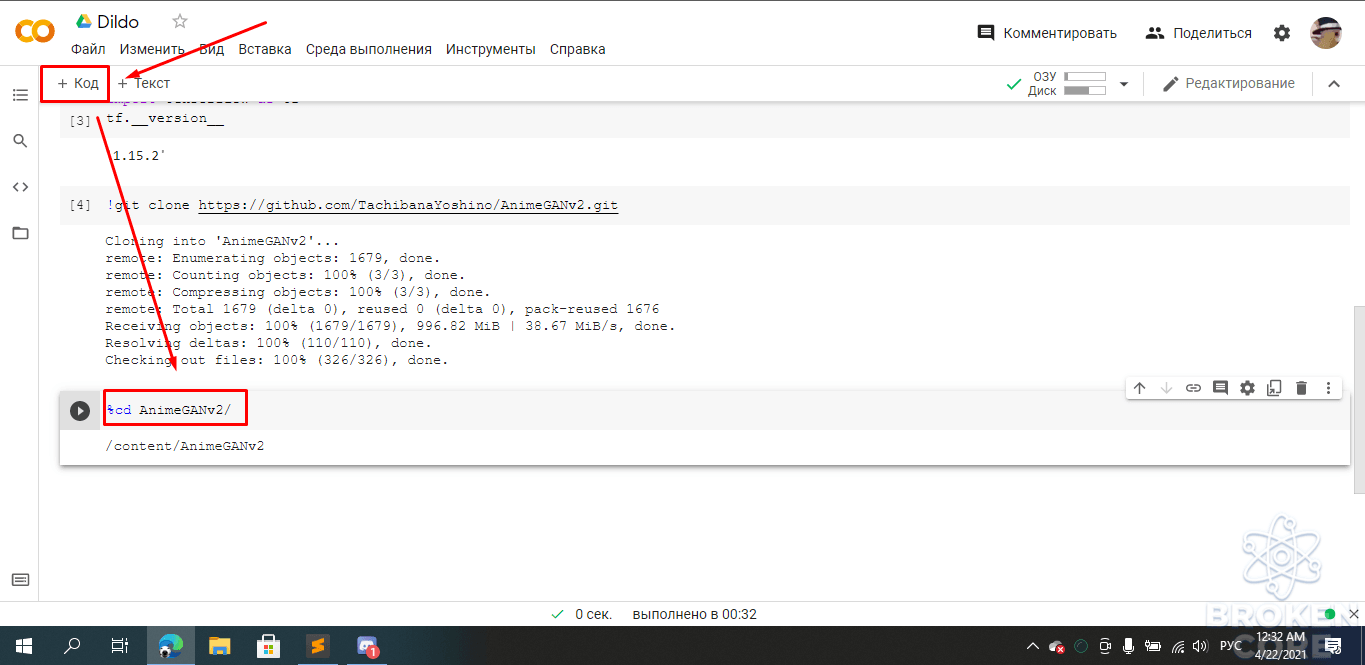Open the Изменить menu

click(152, 49)
